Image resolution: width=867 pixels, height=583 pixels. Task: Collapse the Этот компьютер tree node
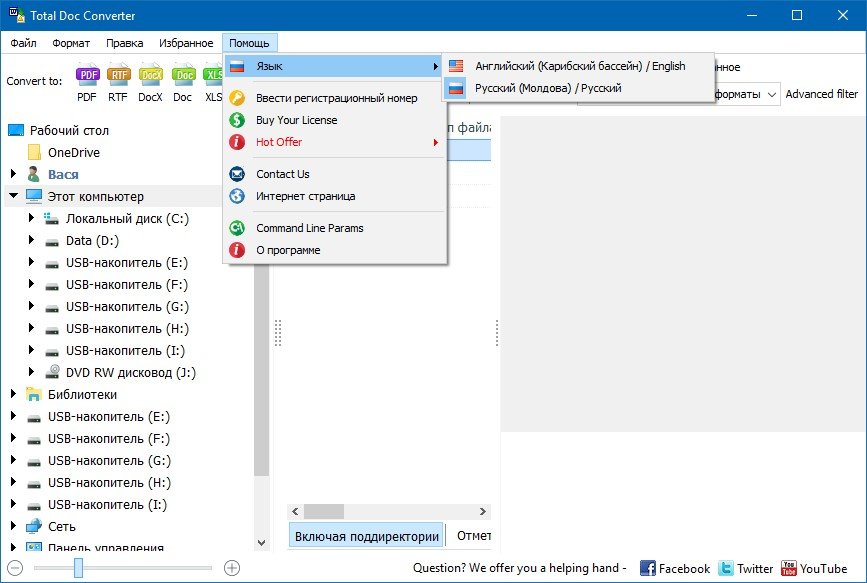point(14,197)
